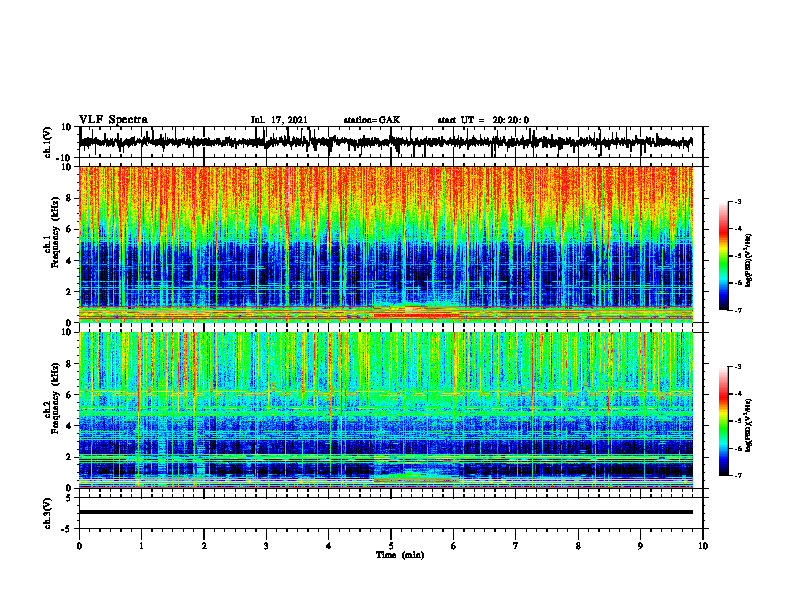Click the "8" kHz tick of ch.2 spectrogram
792x612 pixels.
tap(69, 364)
